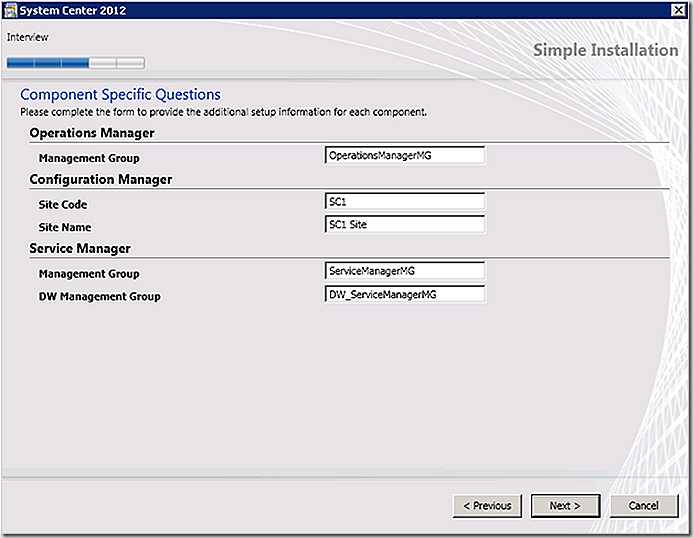
Task: Click the Site Code input field
Action: pyautogui.click(x=405, y=202)
